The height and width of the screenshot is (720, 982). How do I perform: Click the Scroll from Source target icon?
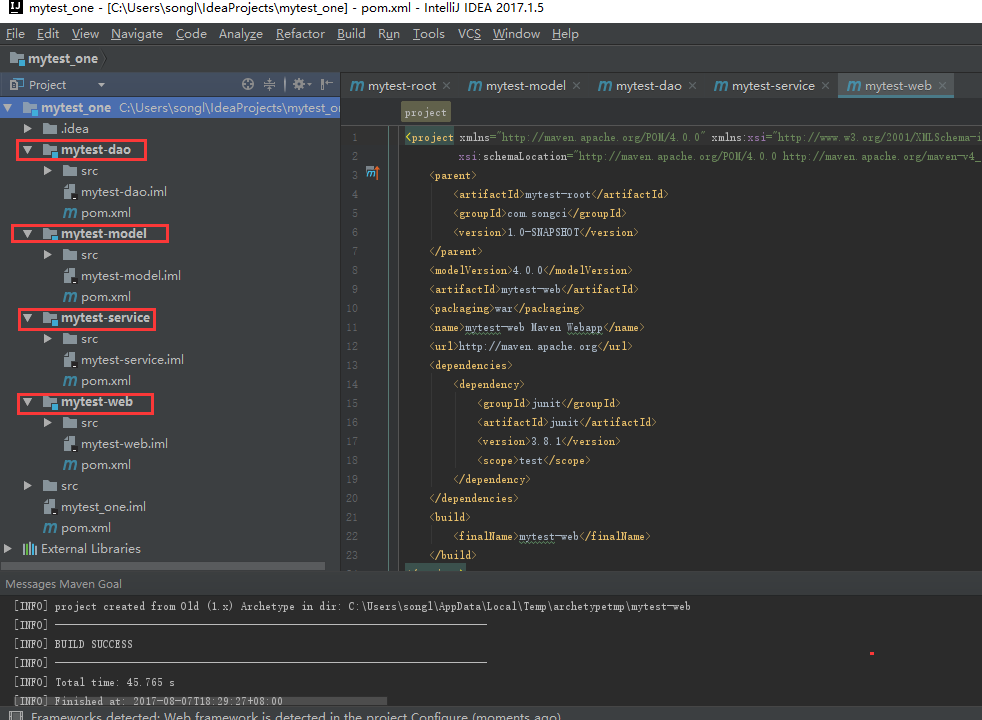[x=248, y=85]
